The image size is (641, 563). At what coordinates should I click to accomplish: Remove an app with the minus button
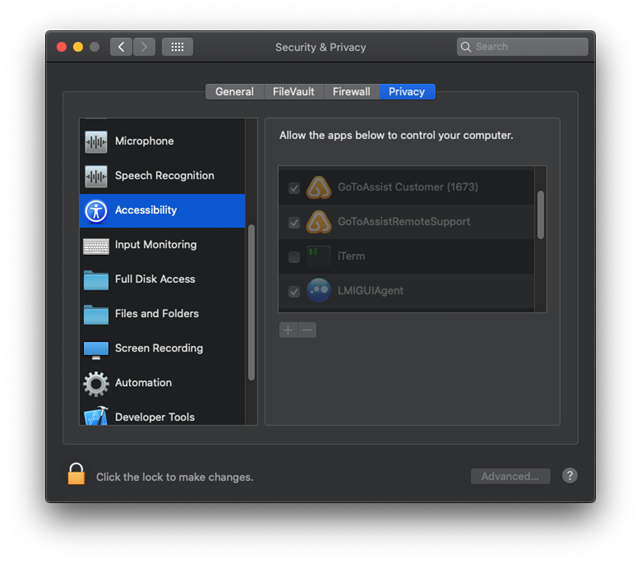pos(307,330)
